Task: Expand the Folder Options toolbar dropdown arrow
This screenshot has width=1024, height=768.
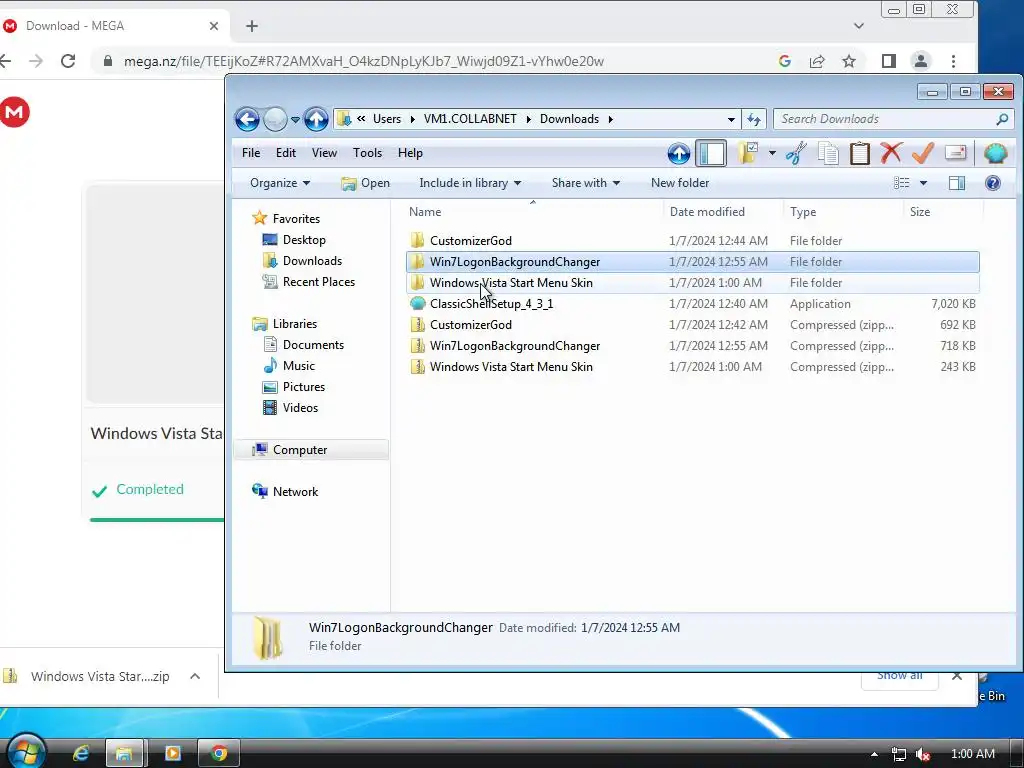Action: (772, 153)
